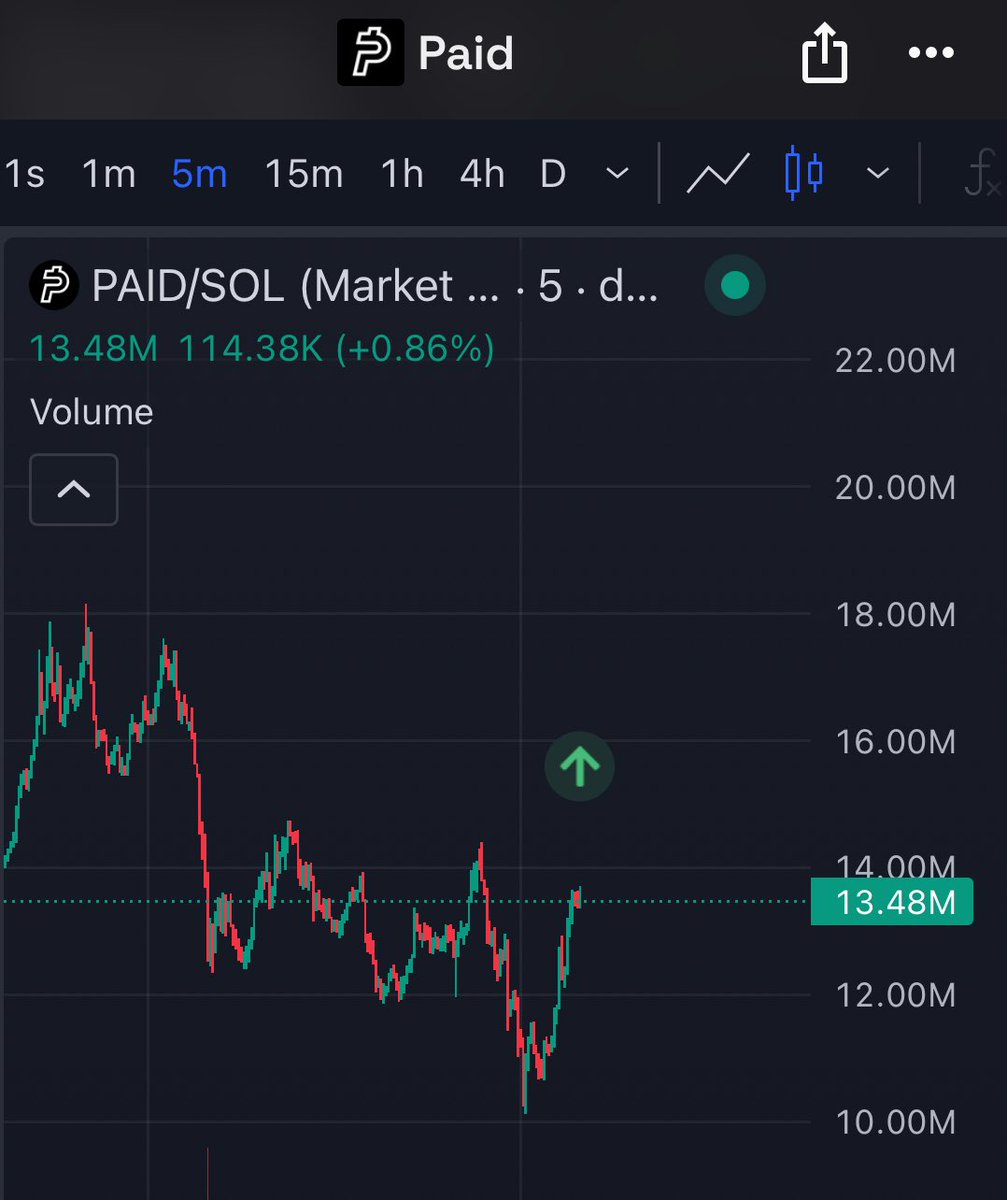Switch to the 4h timeframe
Screen dimensions: 1007x1200
click(482, 175)
